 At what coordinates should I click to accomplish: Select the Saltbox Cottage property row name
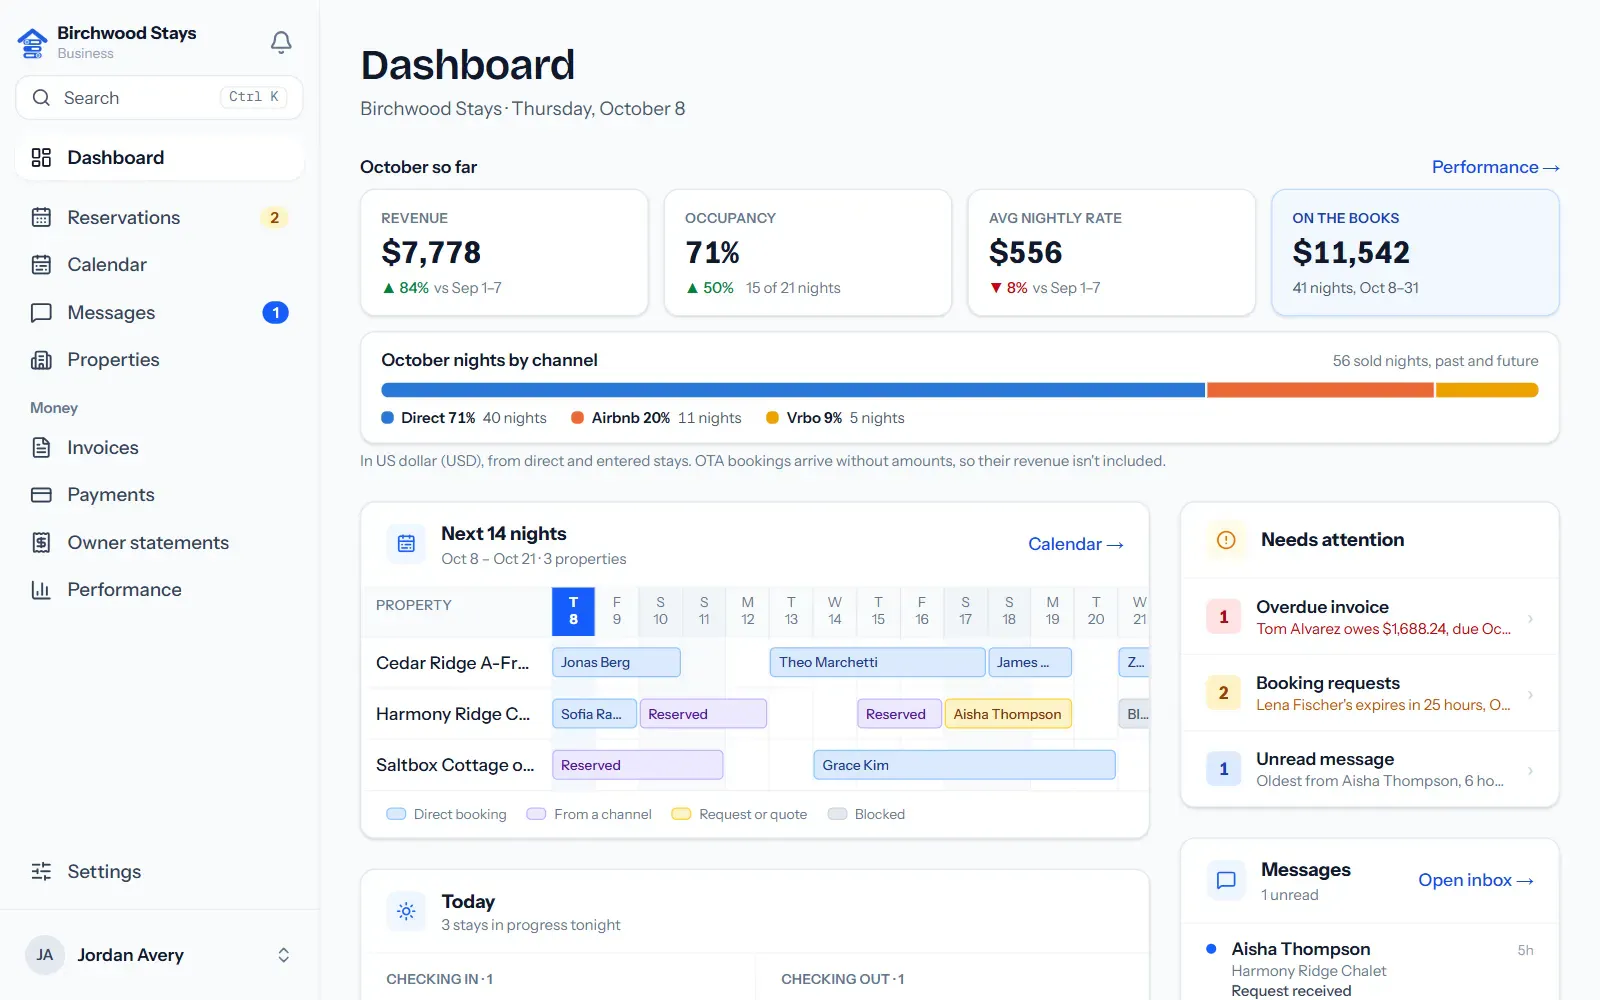pyautogui.click(x=455, y=765)
